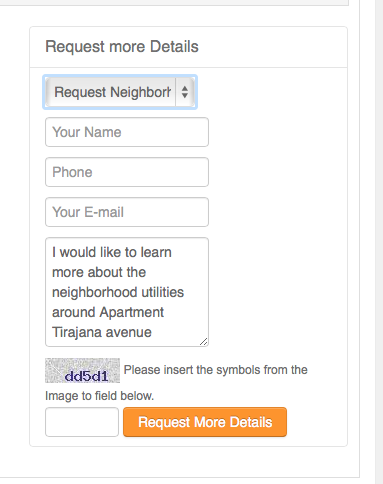Click inside the message text area
The height and width of the screenshot is (484, 383).
(127, 292)
